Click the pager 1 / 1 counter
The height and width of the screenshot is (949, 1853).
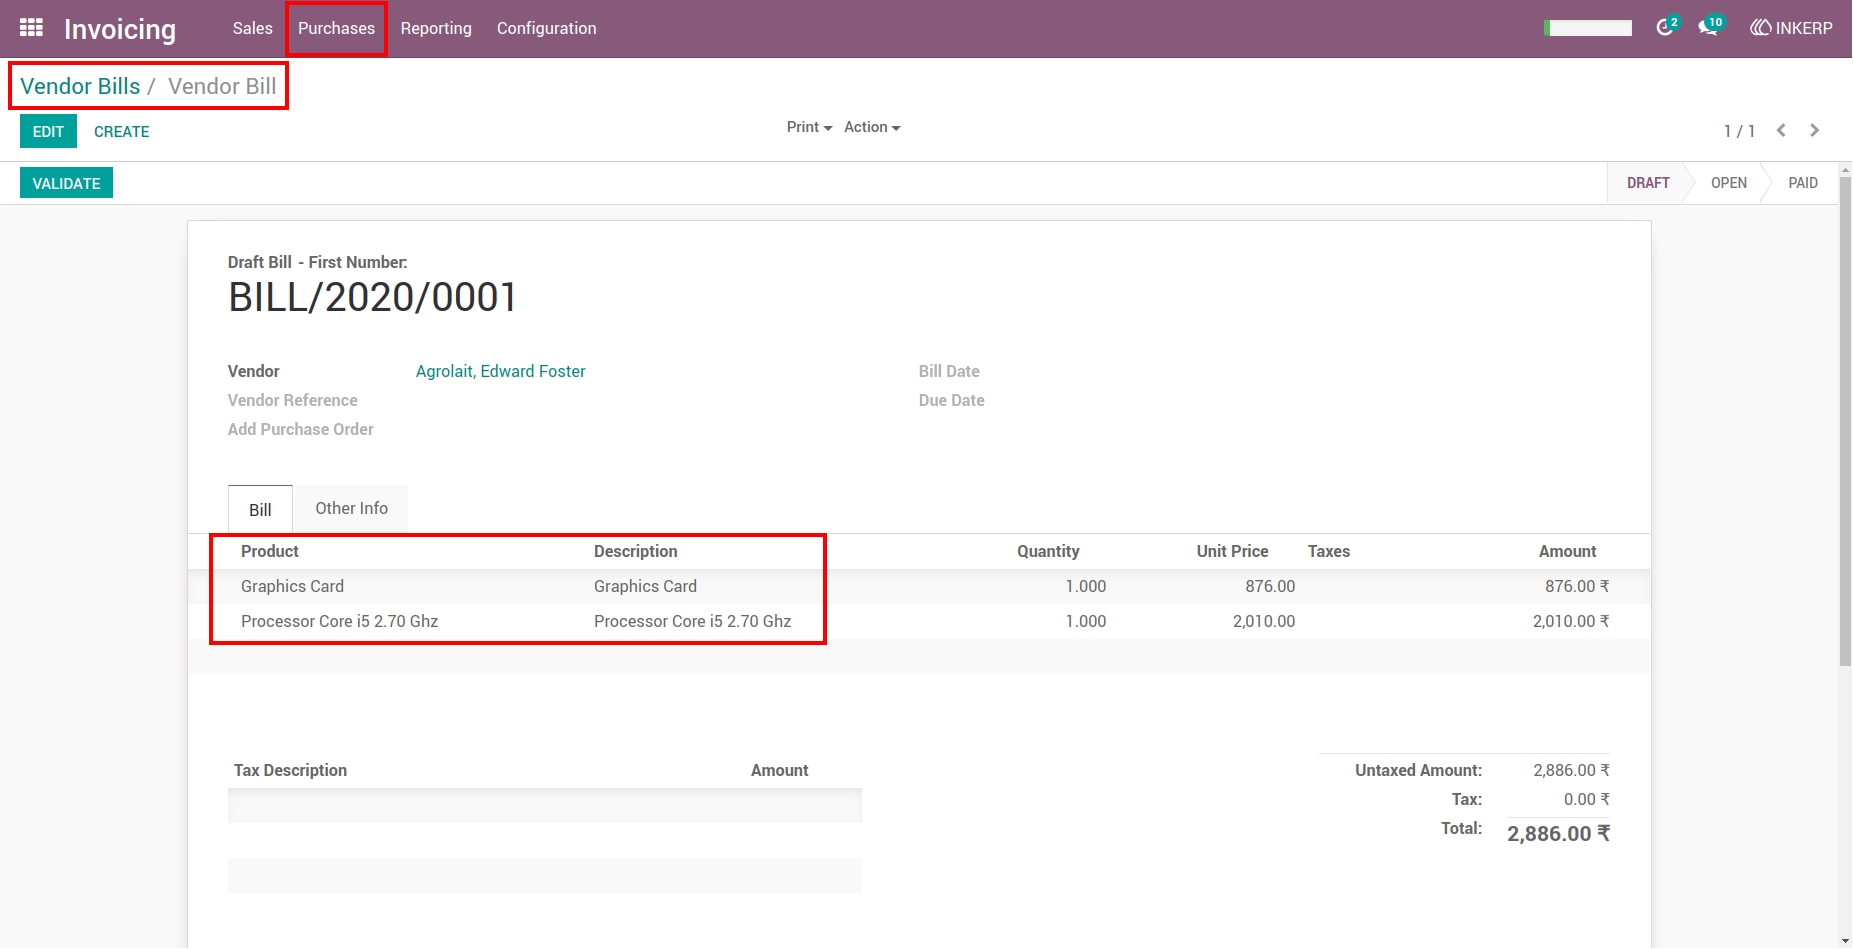[x=1739, y=131]
